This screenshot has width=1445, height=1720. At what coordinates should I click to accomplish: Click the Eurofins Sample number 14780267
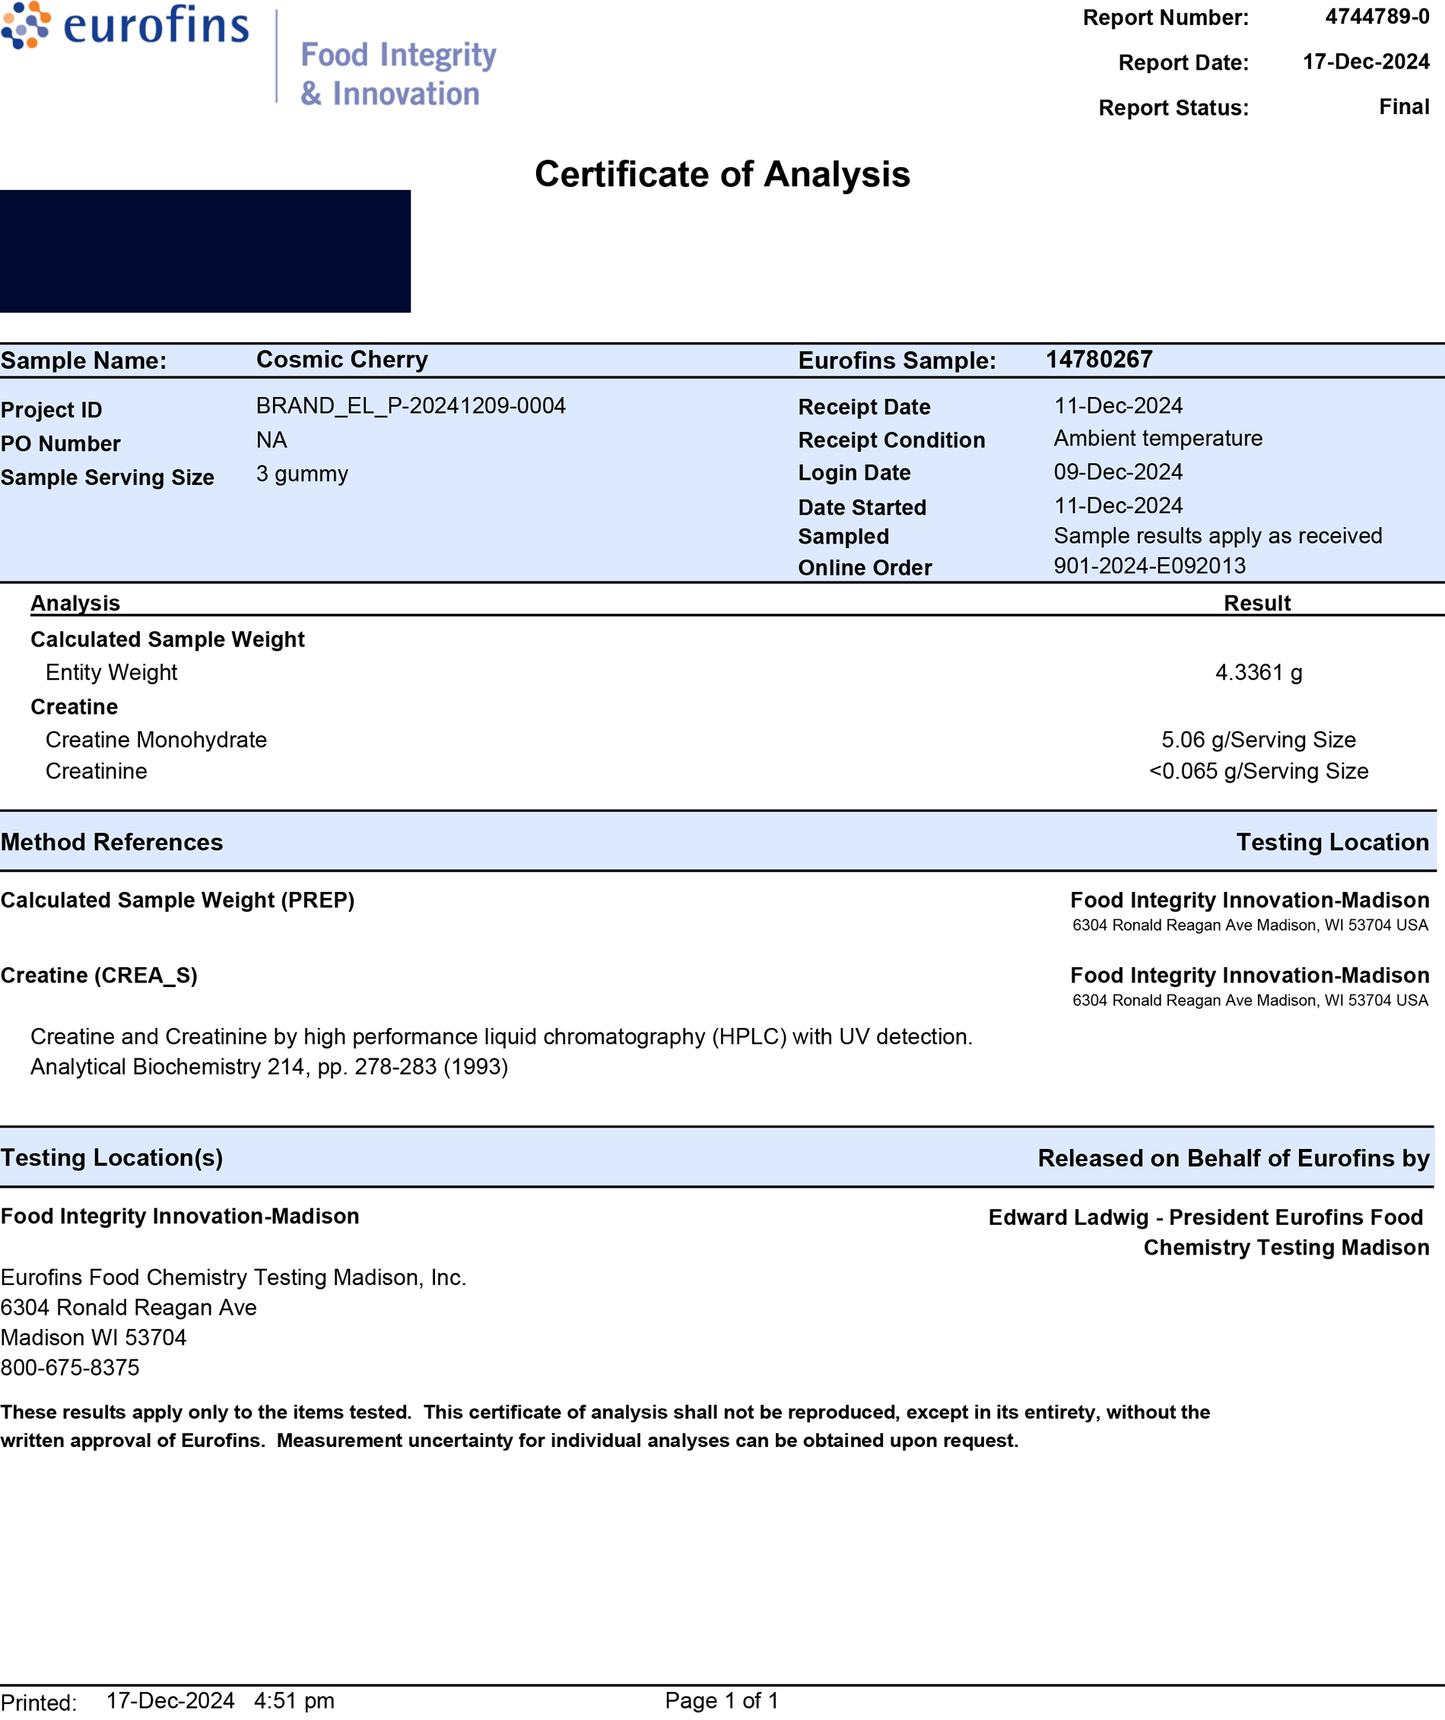click(x=1098, y=360)
